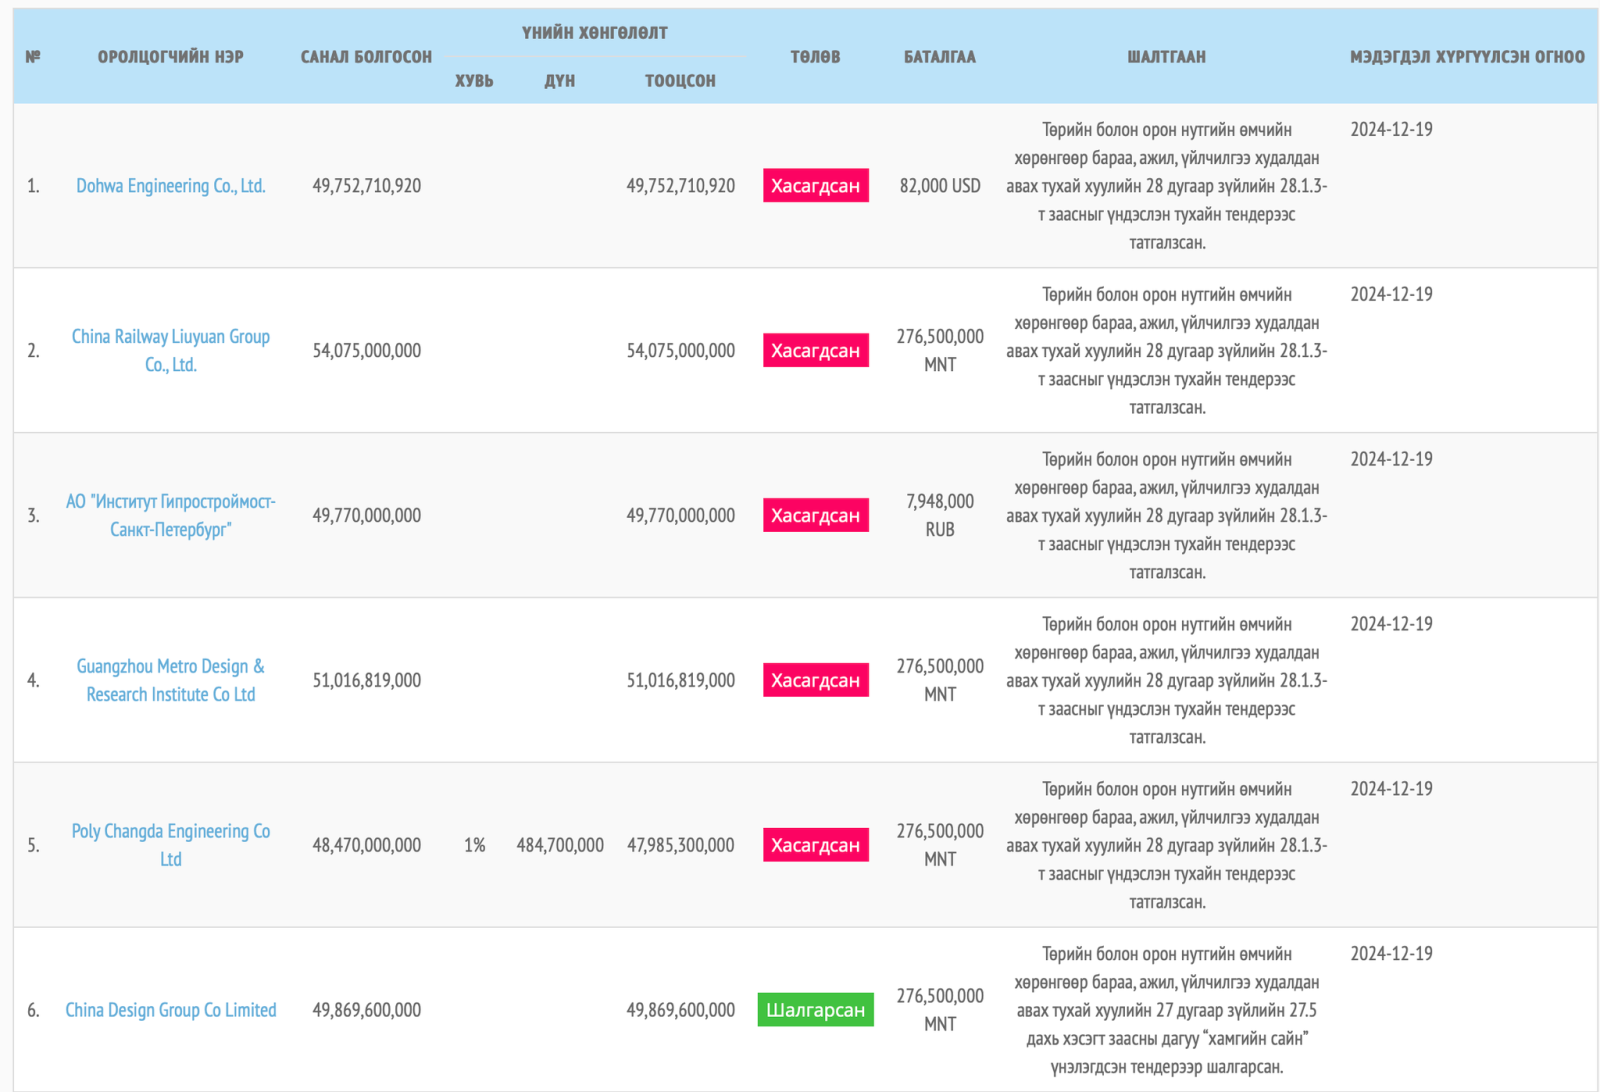
Task: Click the 2024-12-19 date in China Railway row
Action: tap(1392, 295)
